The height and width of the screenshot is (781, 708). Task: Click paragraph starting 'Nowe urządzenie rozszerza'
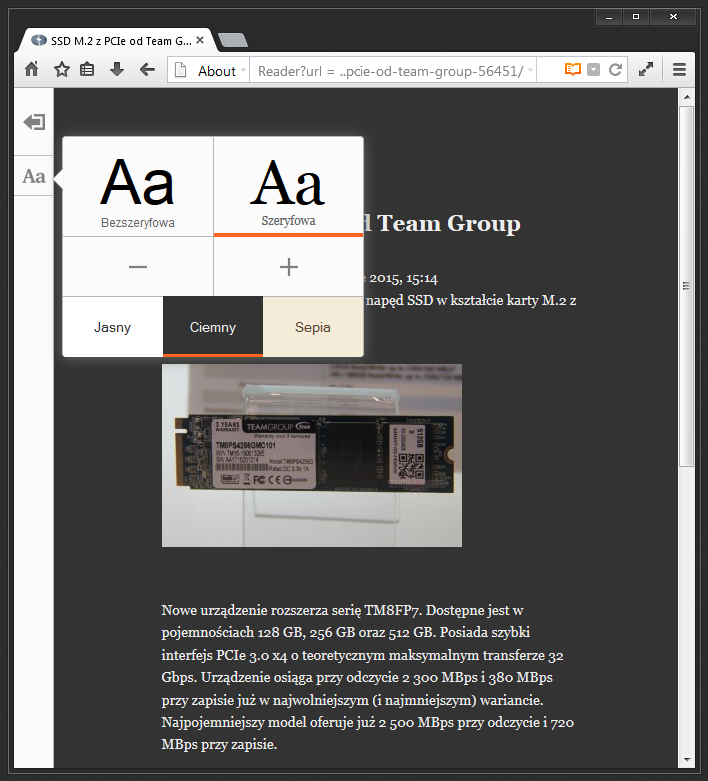[x=368, y=677]
